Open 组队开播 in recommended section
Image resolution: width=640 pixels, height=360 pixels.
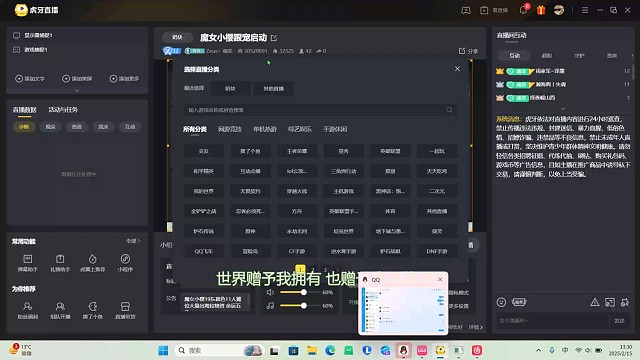60,310
